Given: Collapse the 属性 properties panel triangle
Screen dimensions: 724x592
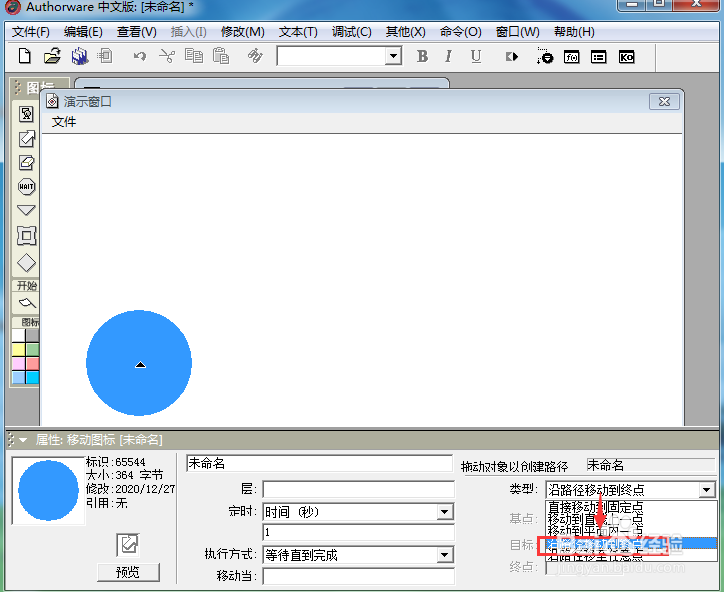Looking at the screenshot, I should [x=22, y=440].
